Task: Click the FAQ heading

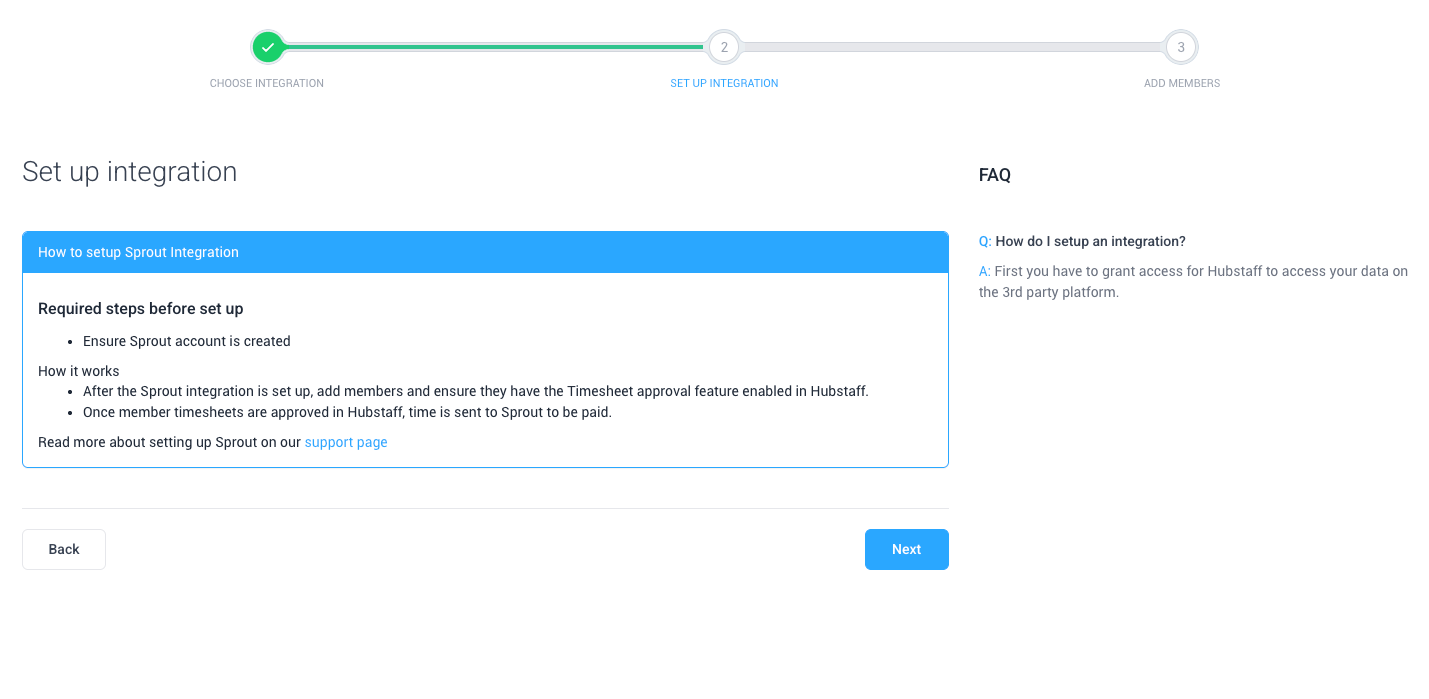Action: [995, 175]
